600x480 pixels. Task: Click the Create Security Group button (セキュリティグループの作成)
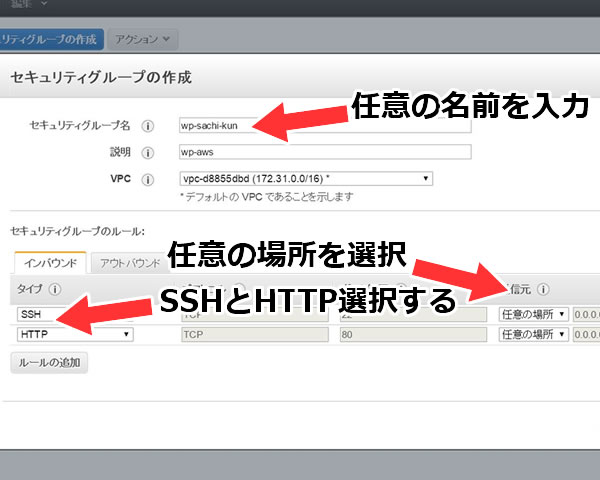pyautogui.click(x=51, y=39)
